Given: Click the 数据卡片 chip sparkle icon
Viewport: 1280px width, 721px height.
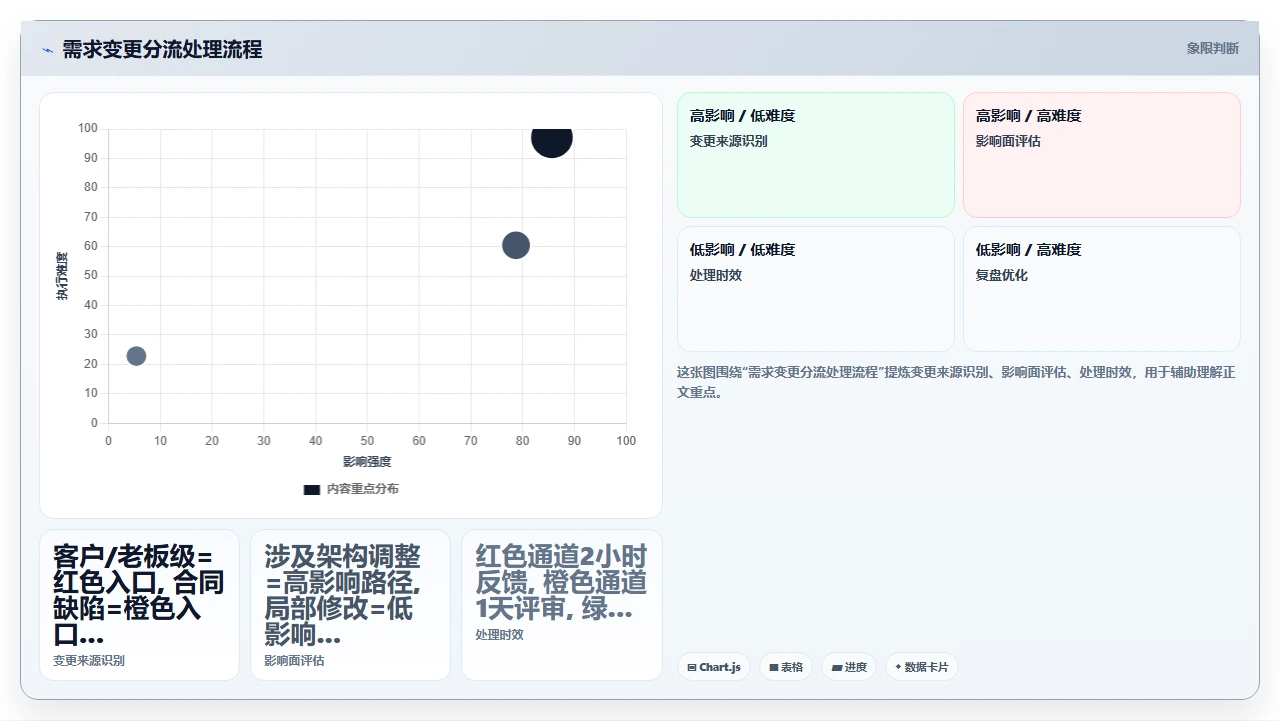Looking at the screenshot, I should coord(898,667).
